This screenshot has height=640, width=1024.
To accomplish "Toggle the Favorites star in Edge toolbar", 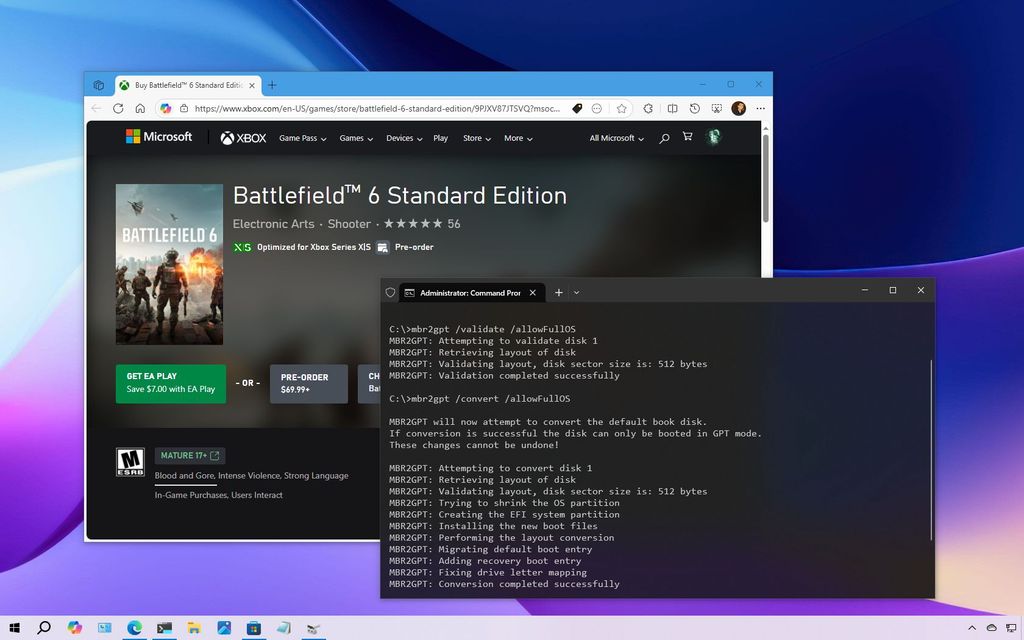I will coord(622,108).
